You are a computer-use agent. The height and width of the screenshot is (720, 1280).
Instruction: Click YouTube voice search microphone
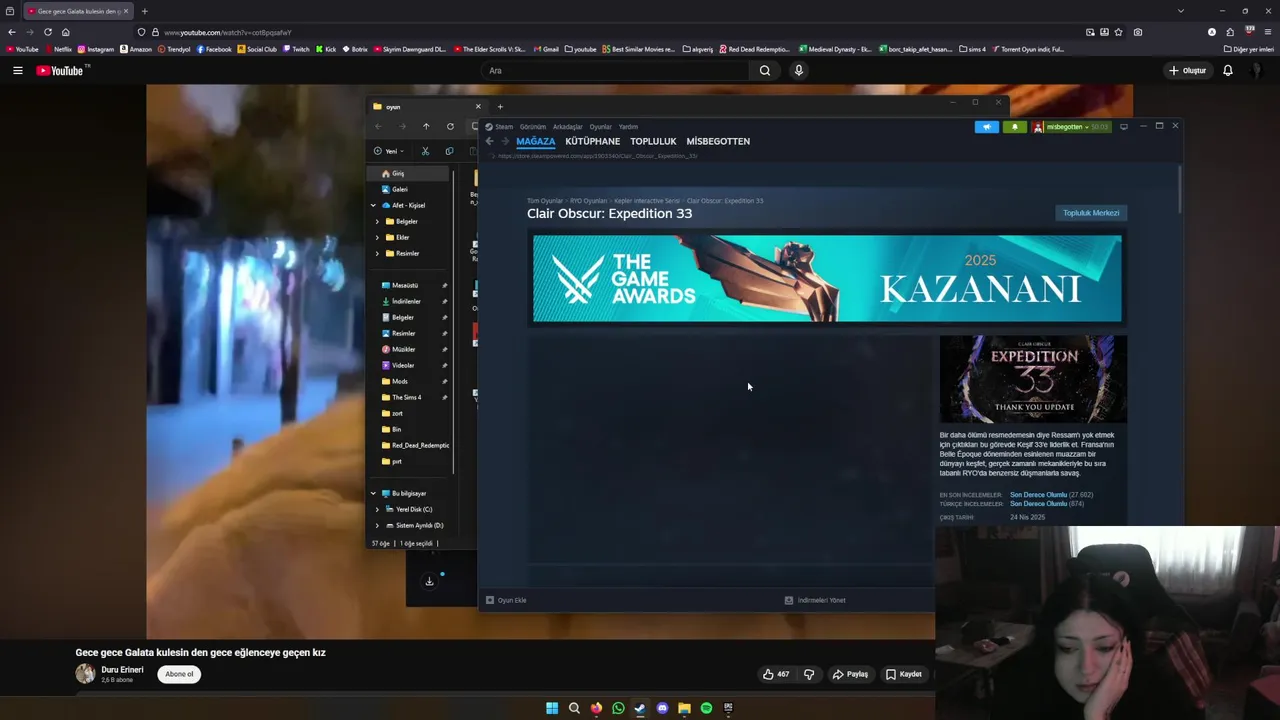798,70
